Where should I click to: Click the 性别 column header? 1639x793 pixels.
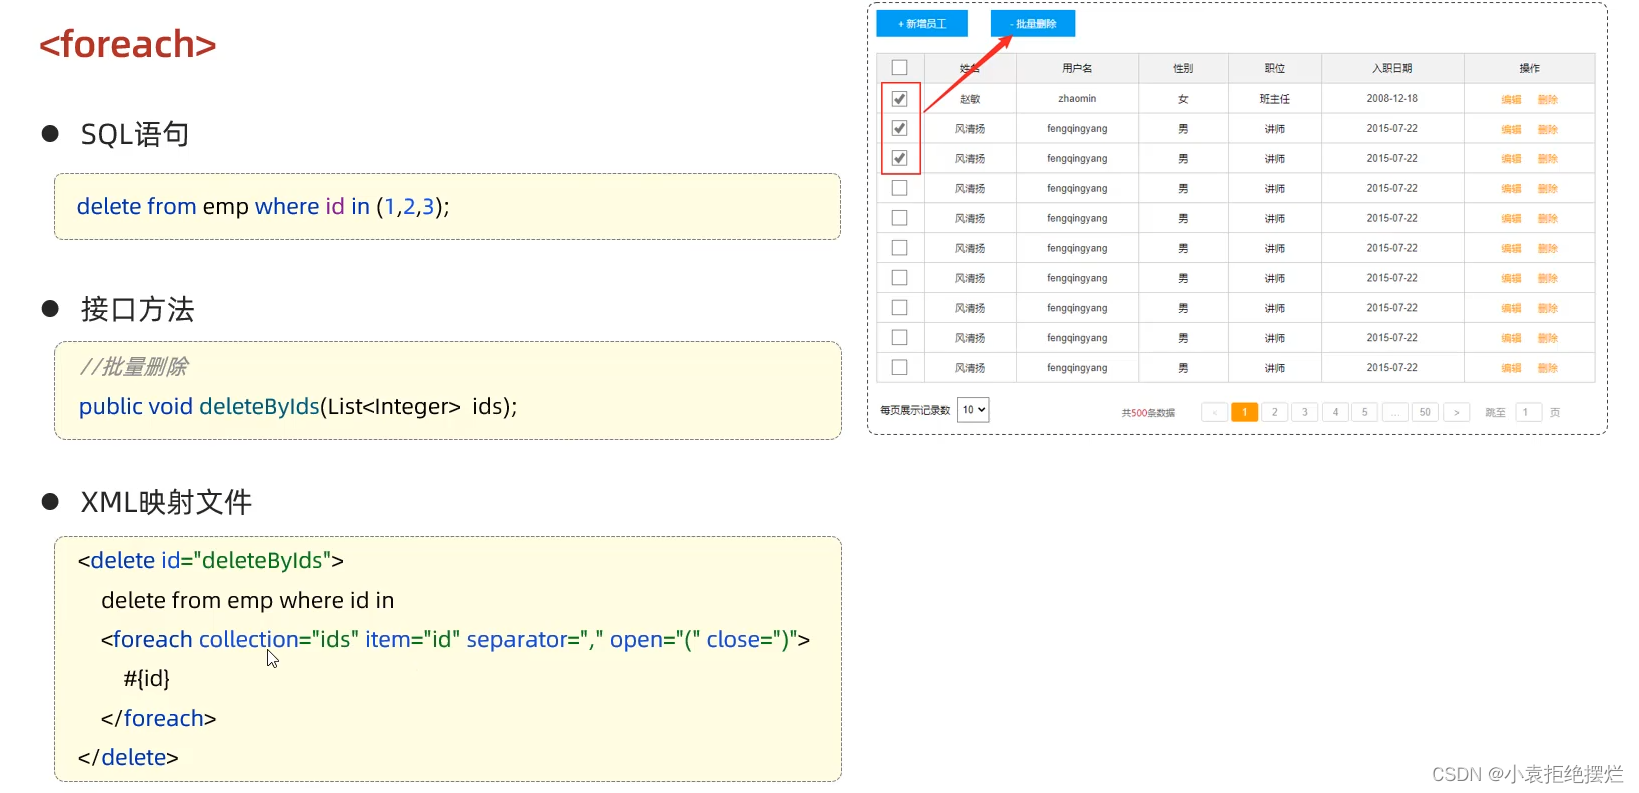pos(1183,68)
